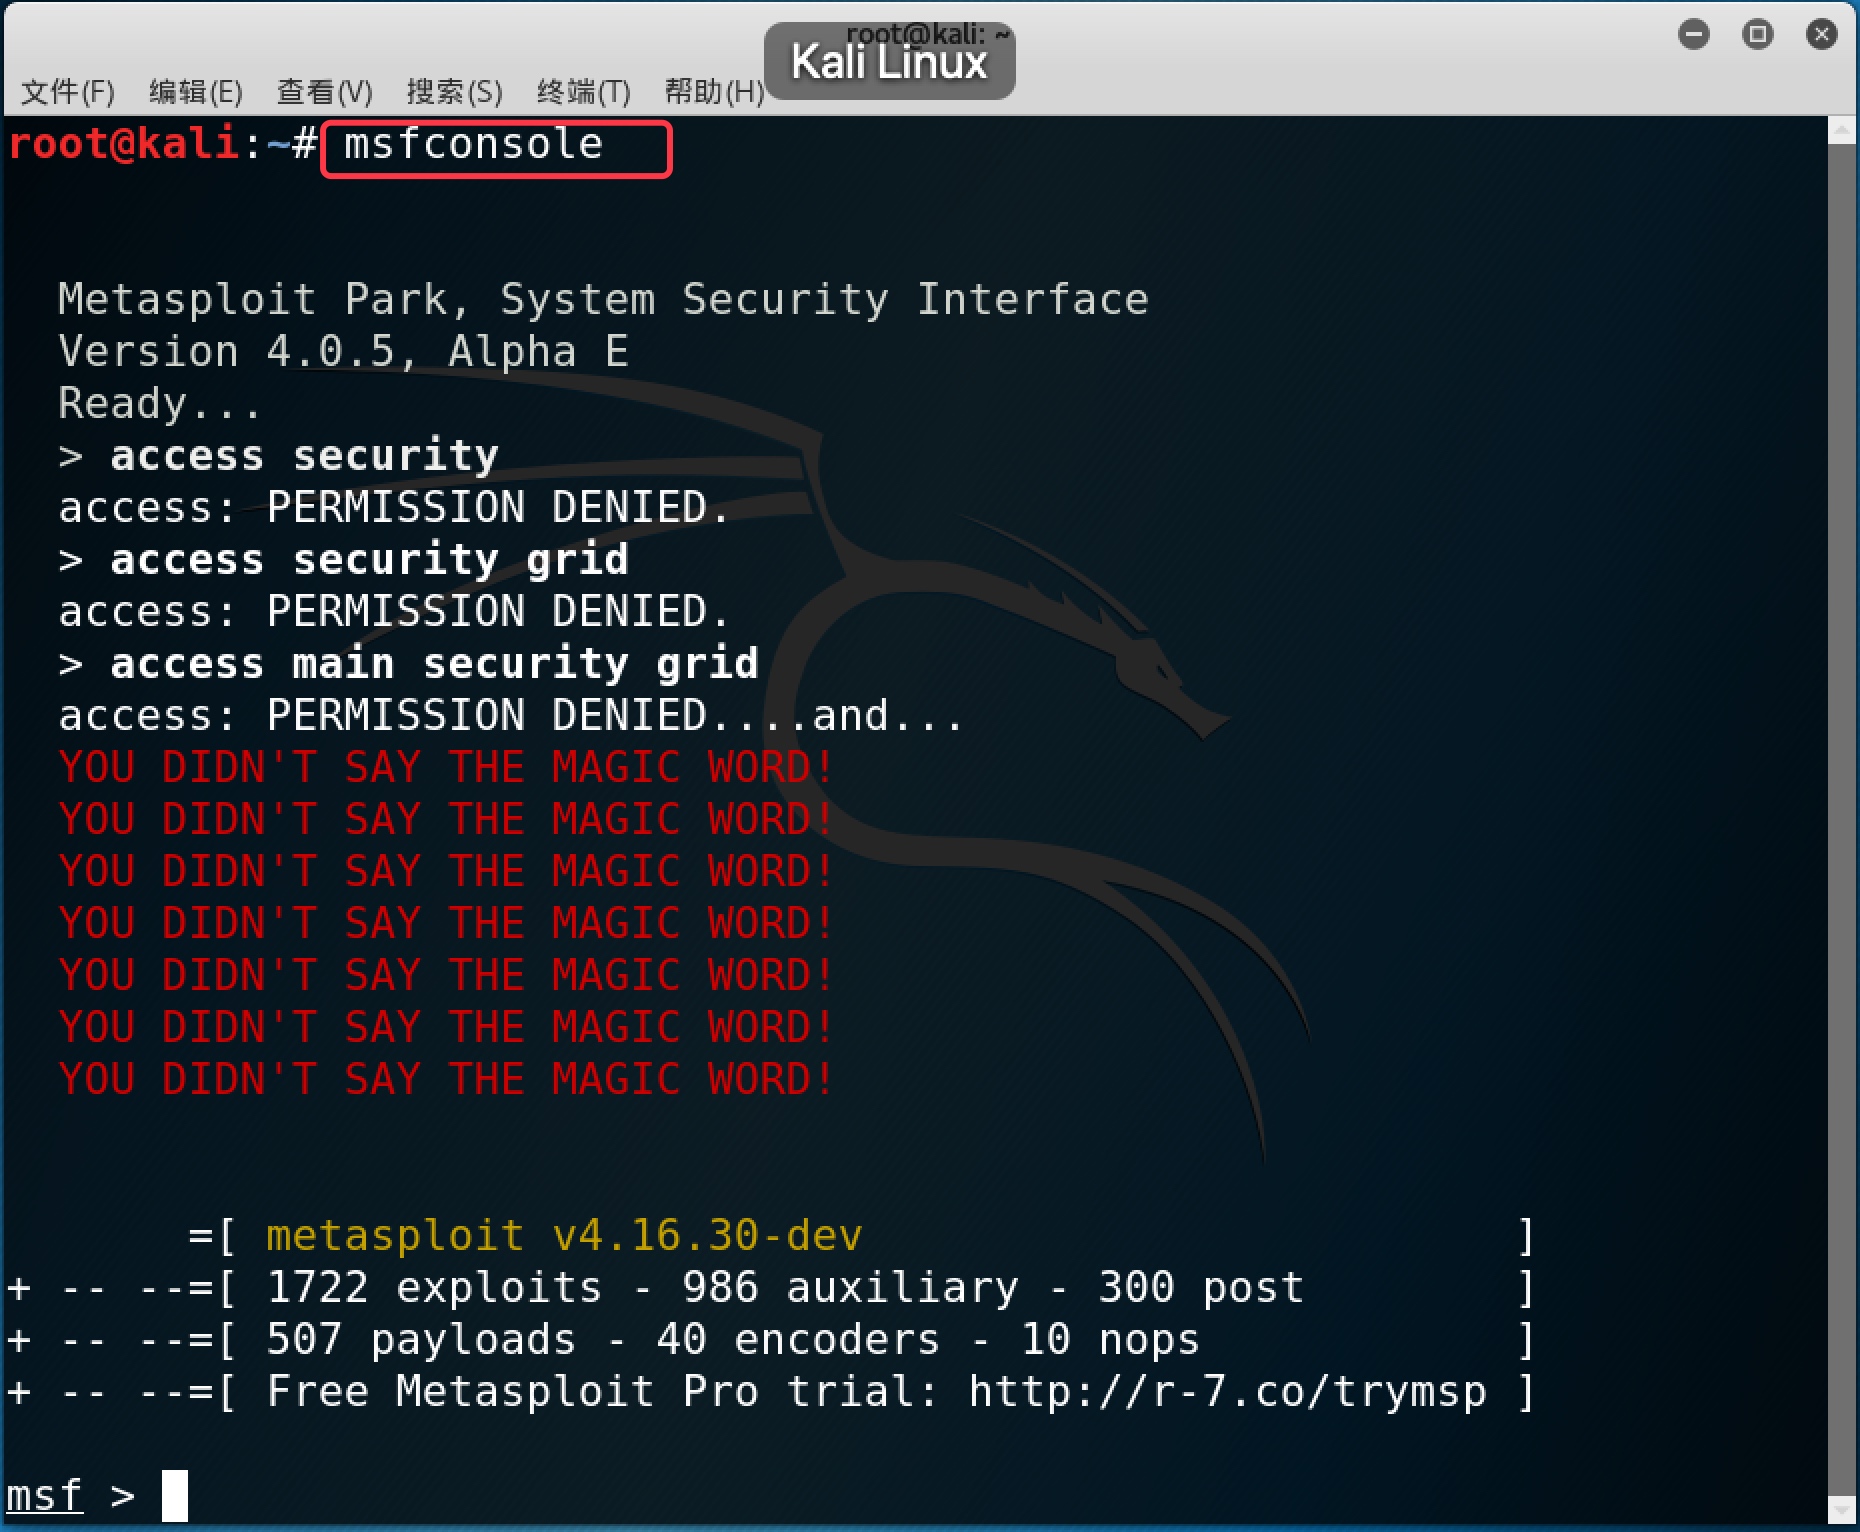The width and height of the screenshot is (1860, 1532).
Task: Open the 文件(F) menu
Action: [68, 92]
